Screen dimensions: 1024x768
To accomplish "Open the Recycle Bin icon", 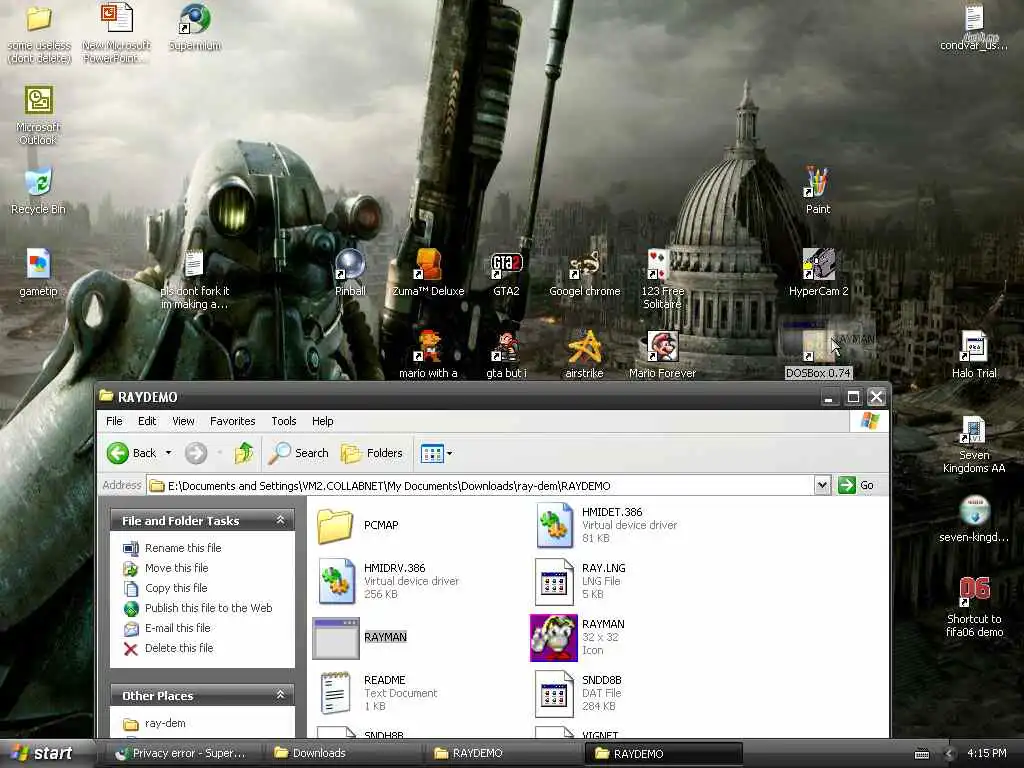I will [39, 191].
